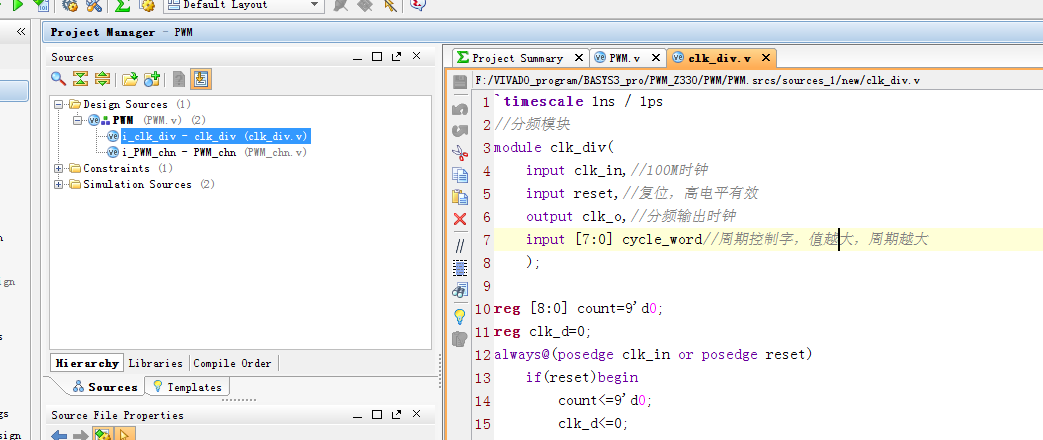Click the search icon in Sources panel

point(59,79)
